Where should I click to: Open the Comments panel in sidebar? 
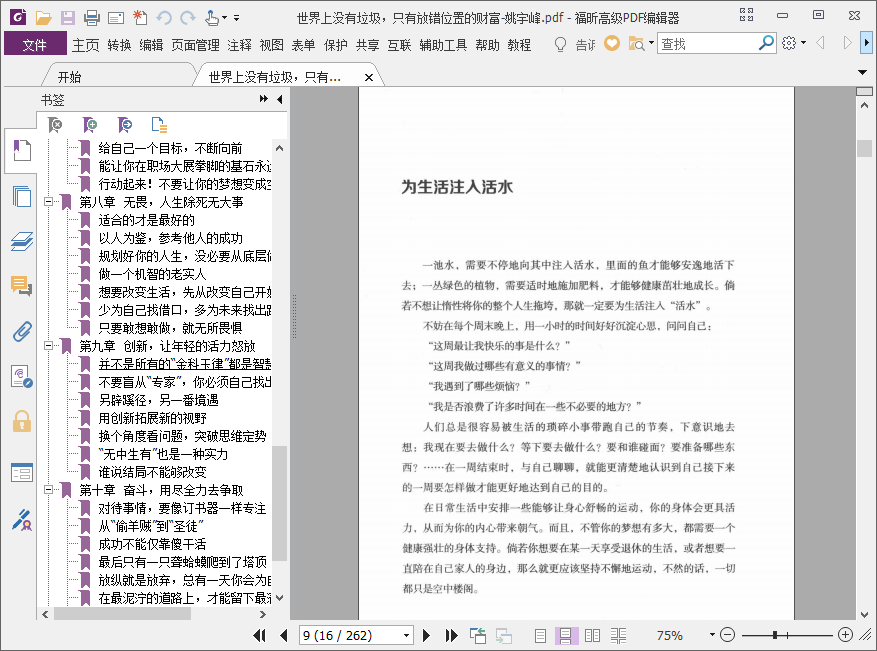point(21,286)
